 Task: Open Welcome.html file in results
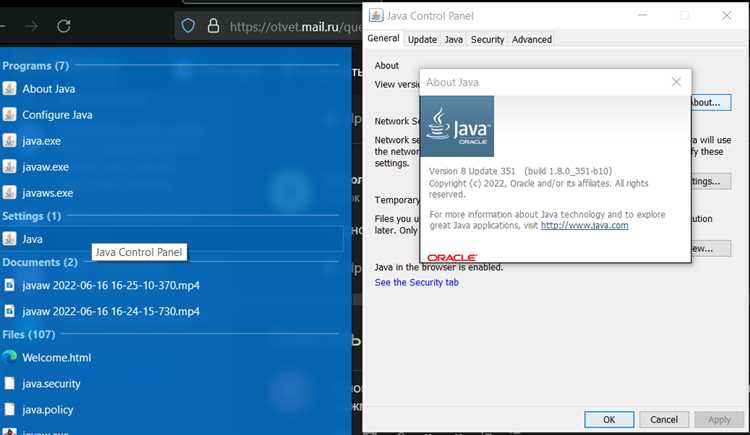click(56, 357)
